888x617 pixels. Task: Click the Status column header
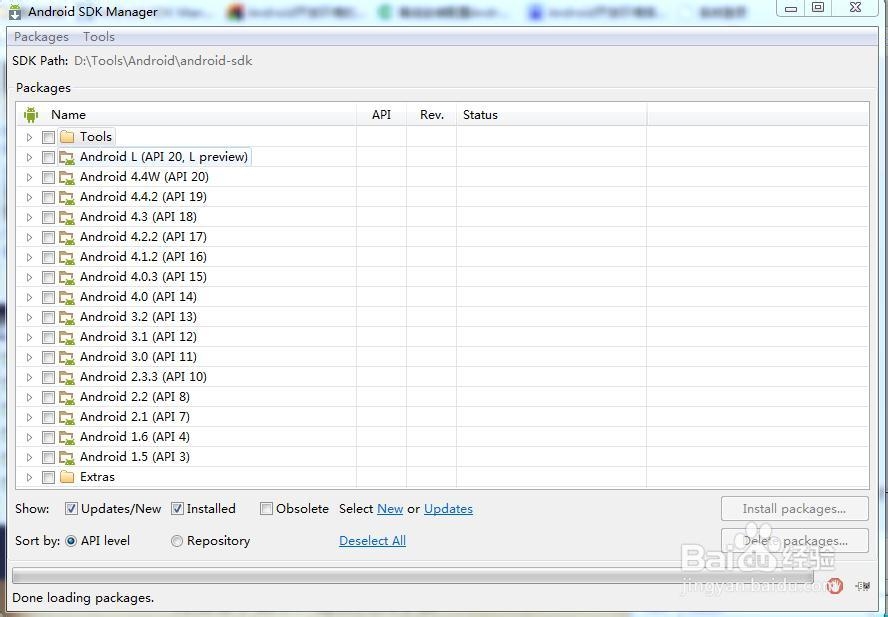pos(551,114)
